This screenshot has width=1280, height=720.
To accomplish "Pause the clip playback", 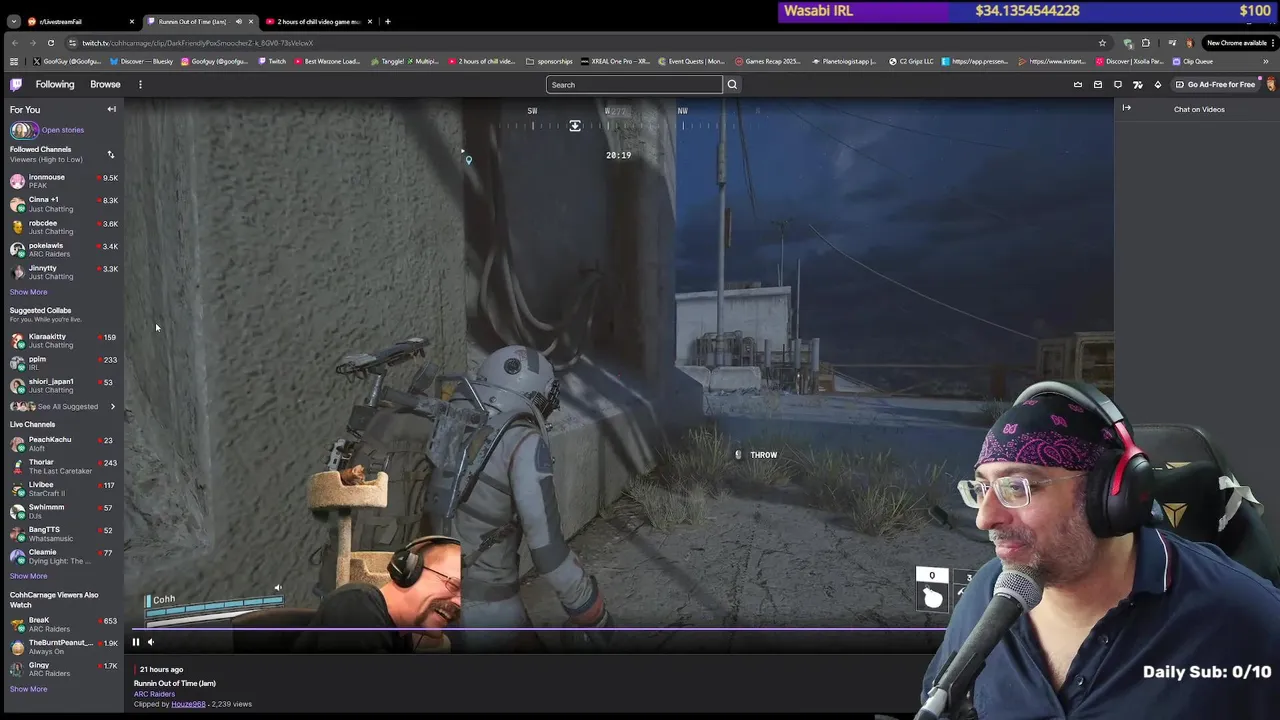I will (x=136, y=642).
